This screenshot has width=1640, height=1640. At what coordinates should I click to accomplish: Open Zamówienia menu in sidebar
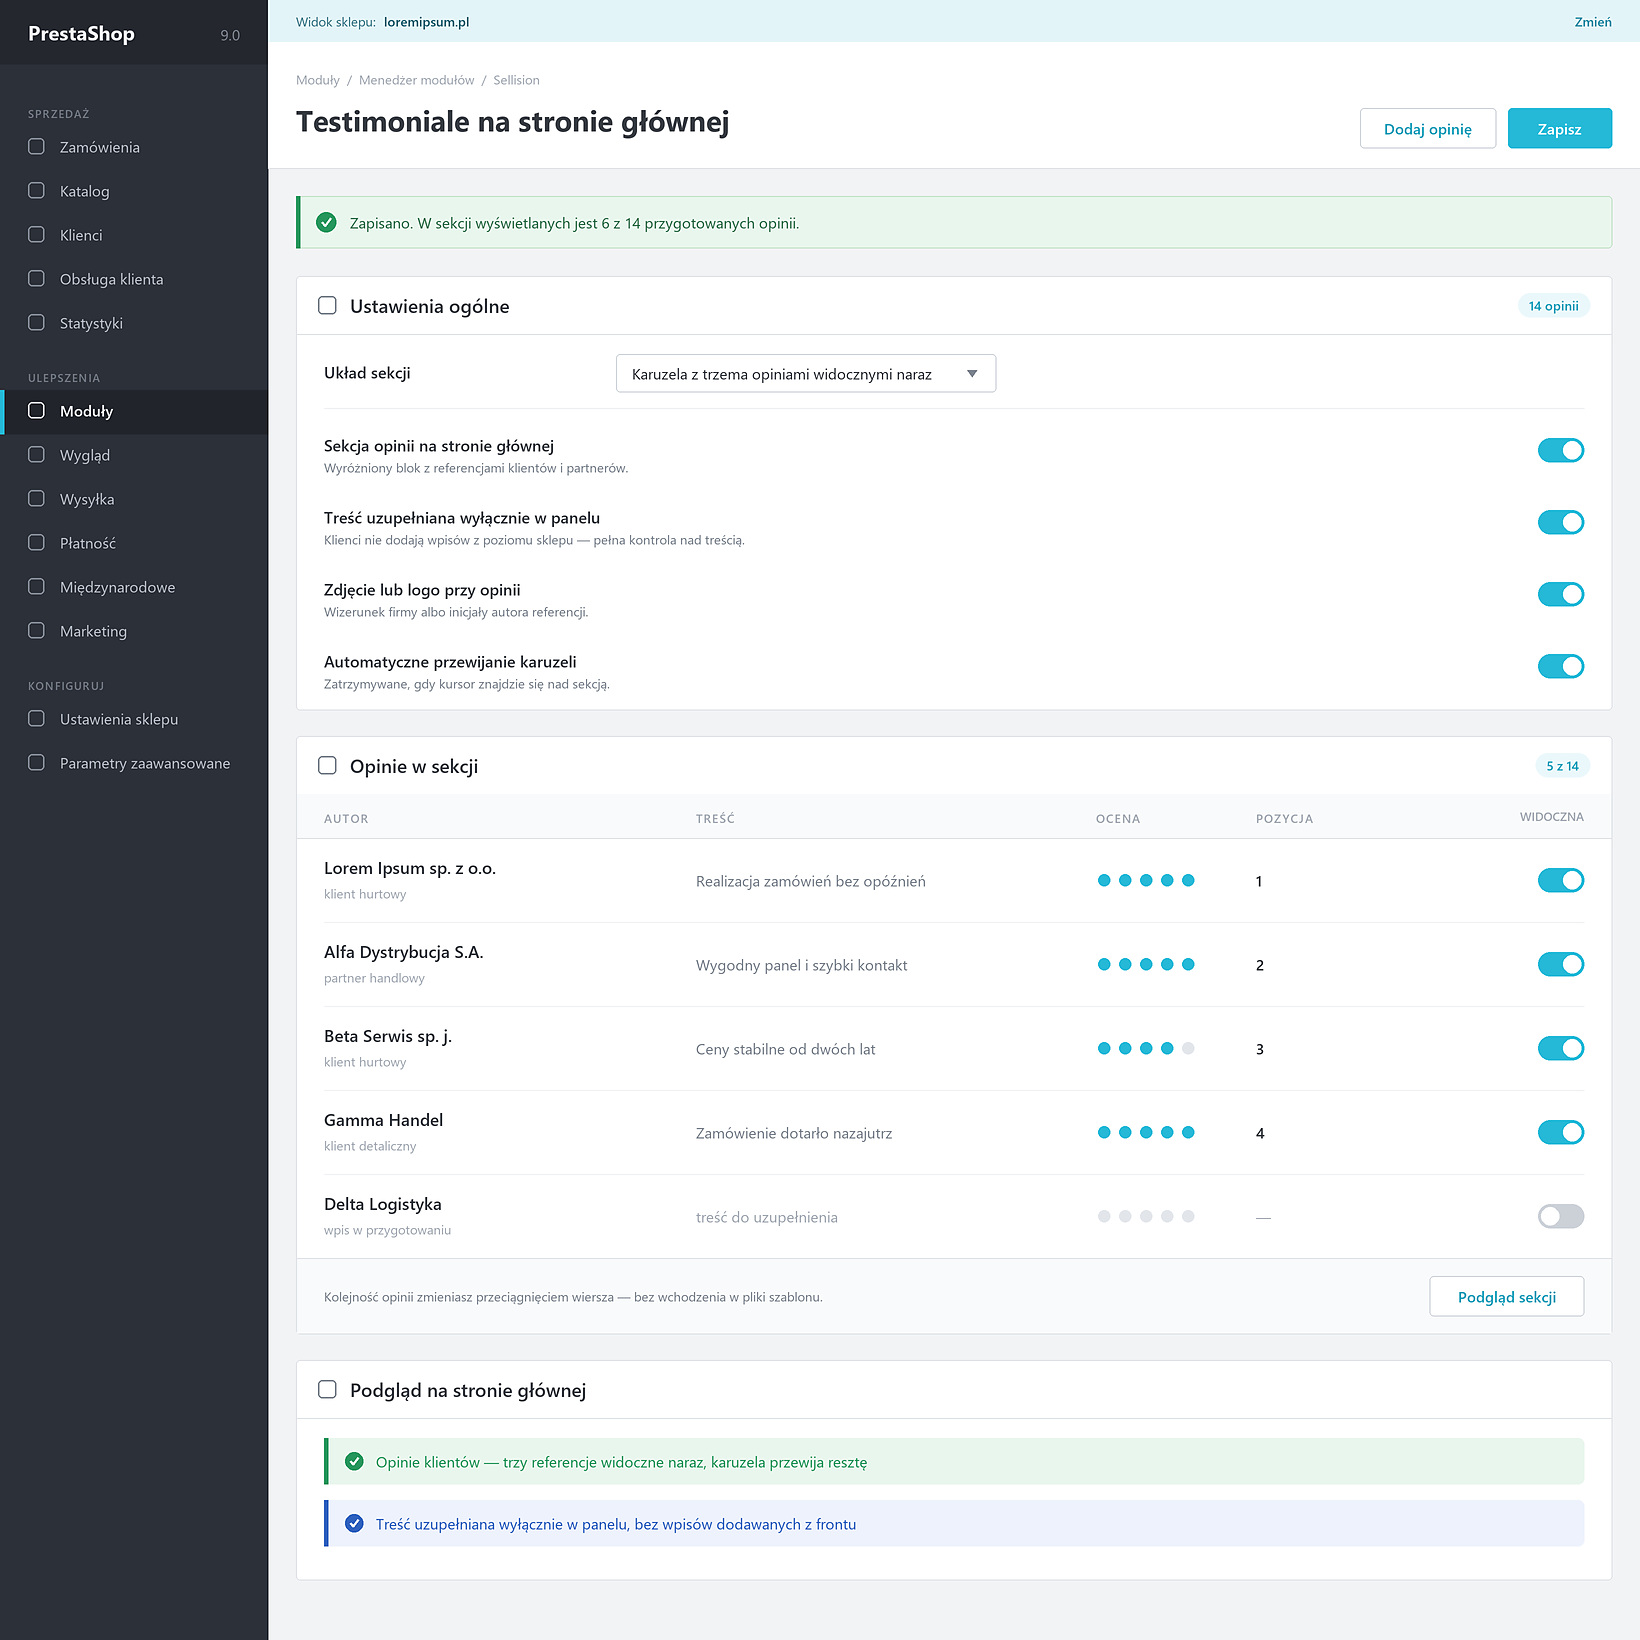134,147
